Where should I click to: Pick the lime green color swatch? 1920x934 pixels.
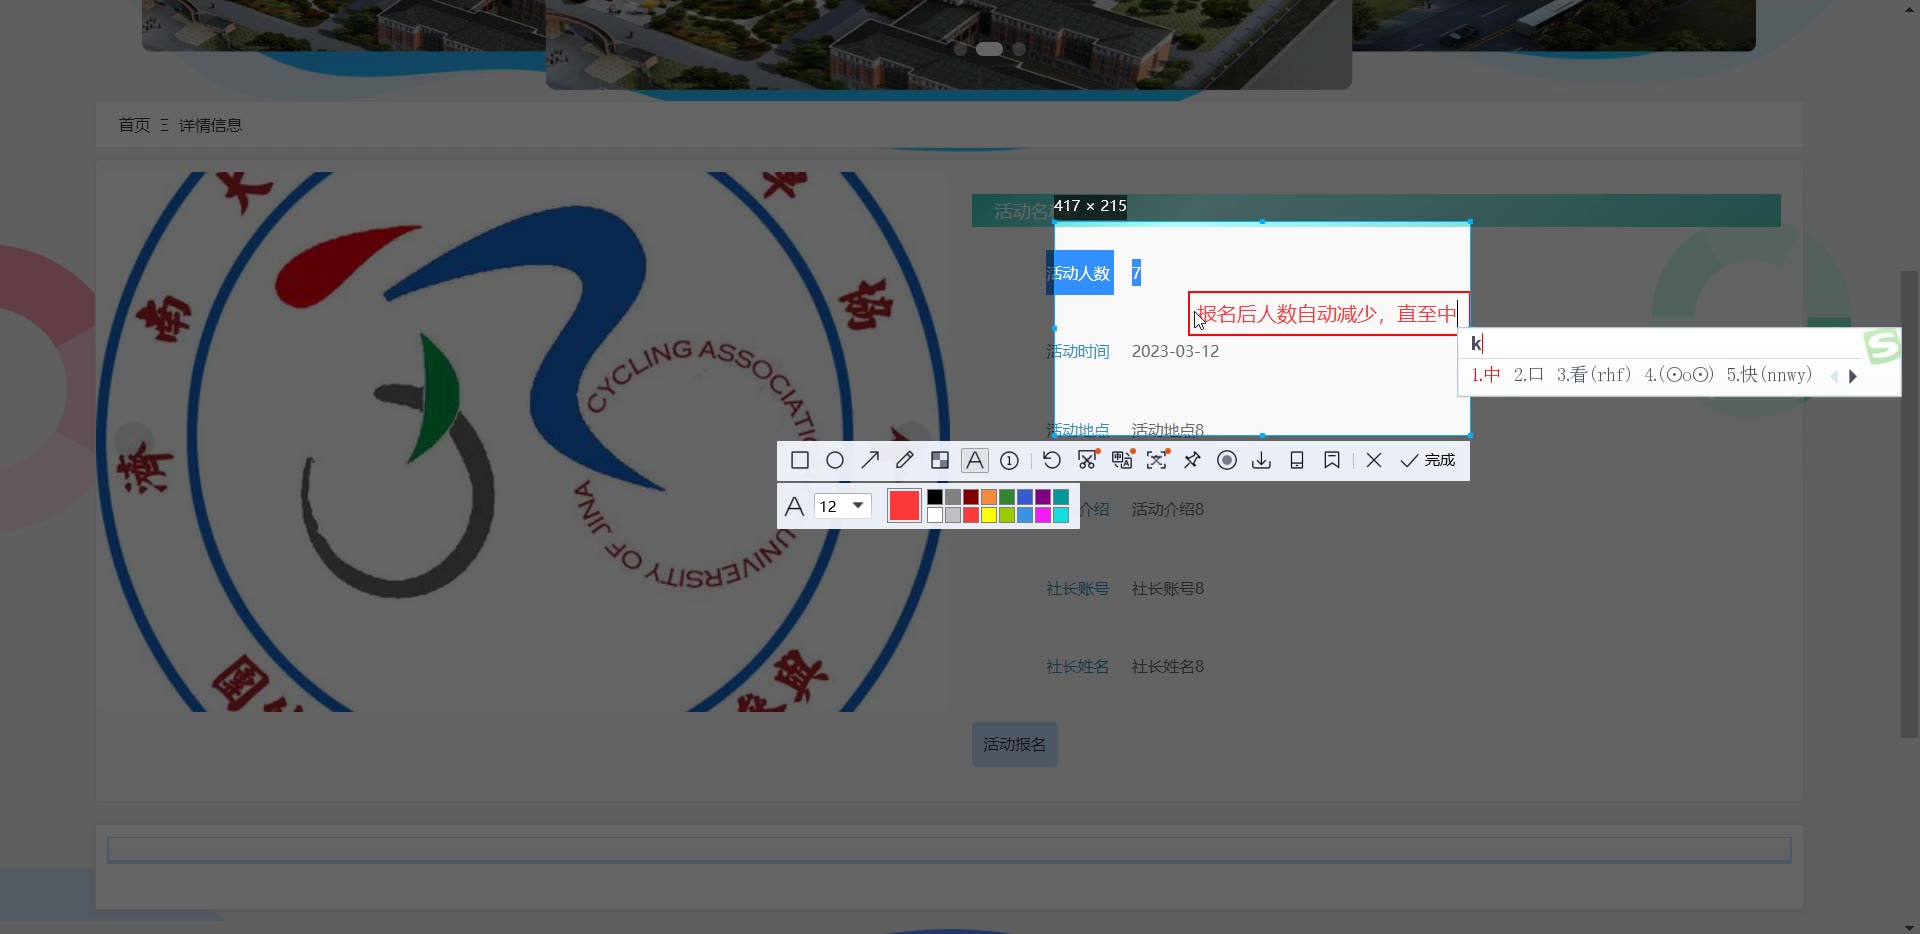point(1007,515)
